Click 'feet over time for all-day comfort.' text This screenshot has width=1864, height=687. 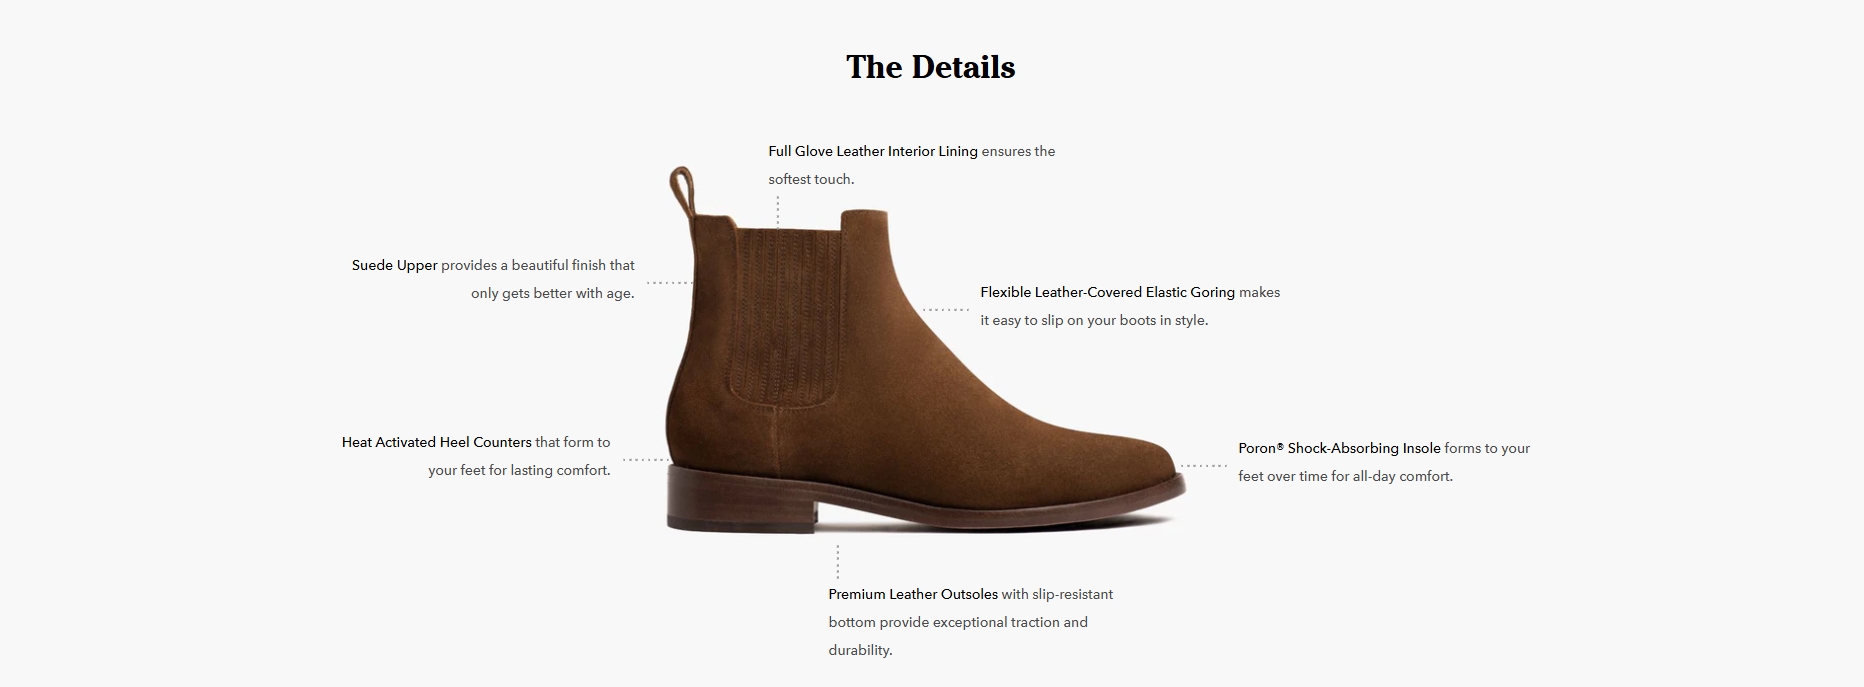[1345, 476]
